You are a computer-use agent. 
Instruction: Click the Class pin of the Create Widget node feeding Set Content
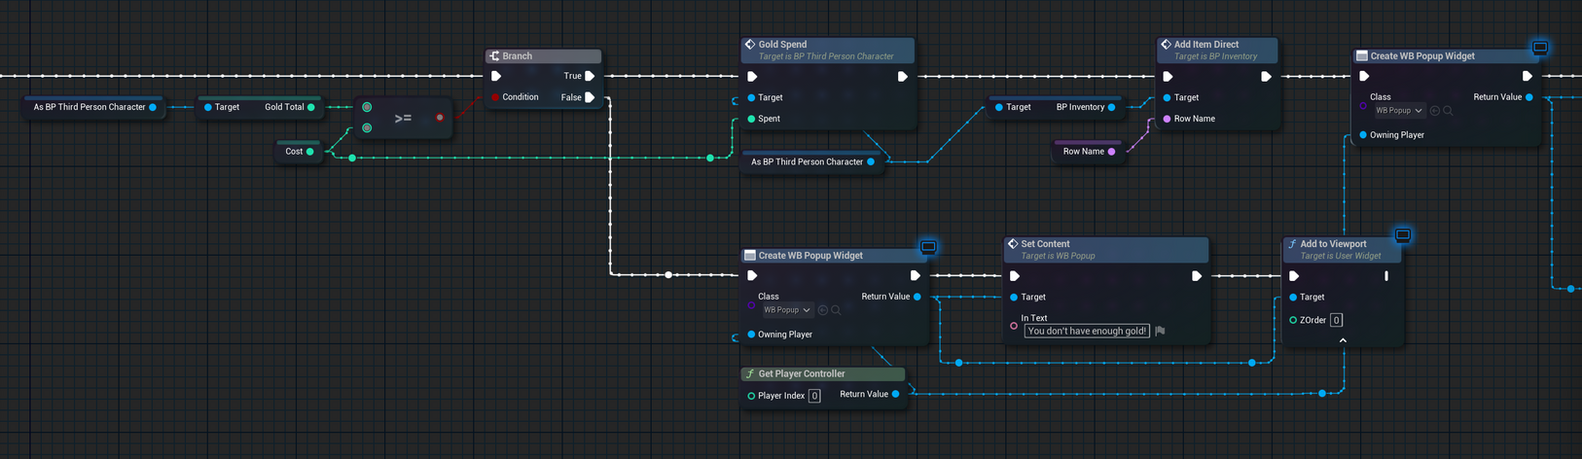pos(752,305)
